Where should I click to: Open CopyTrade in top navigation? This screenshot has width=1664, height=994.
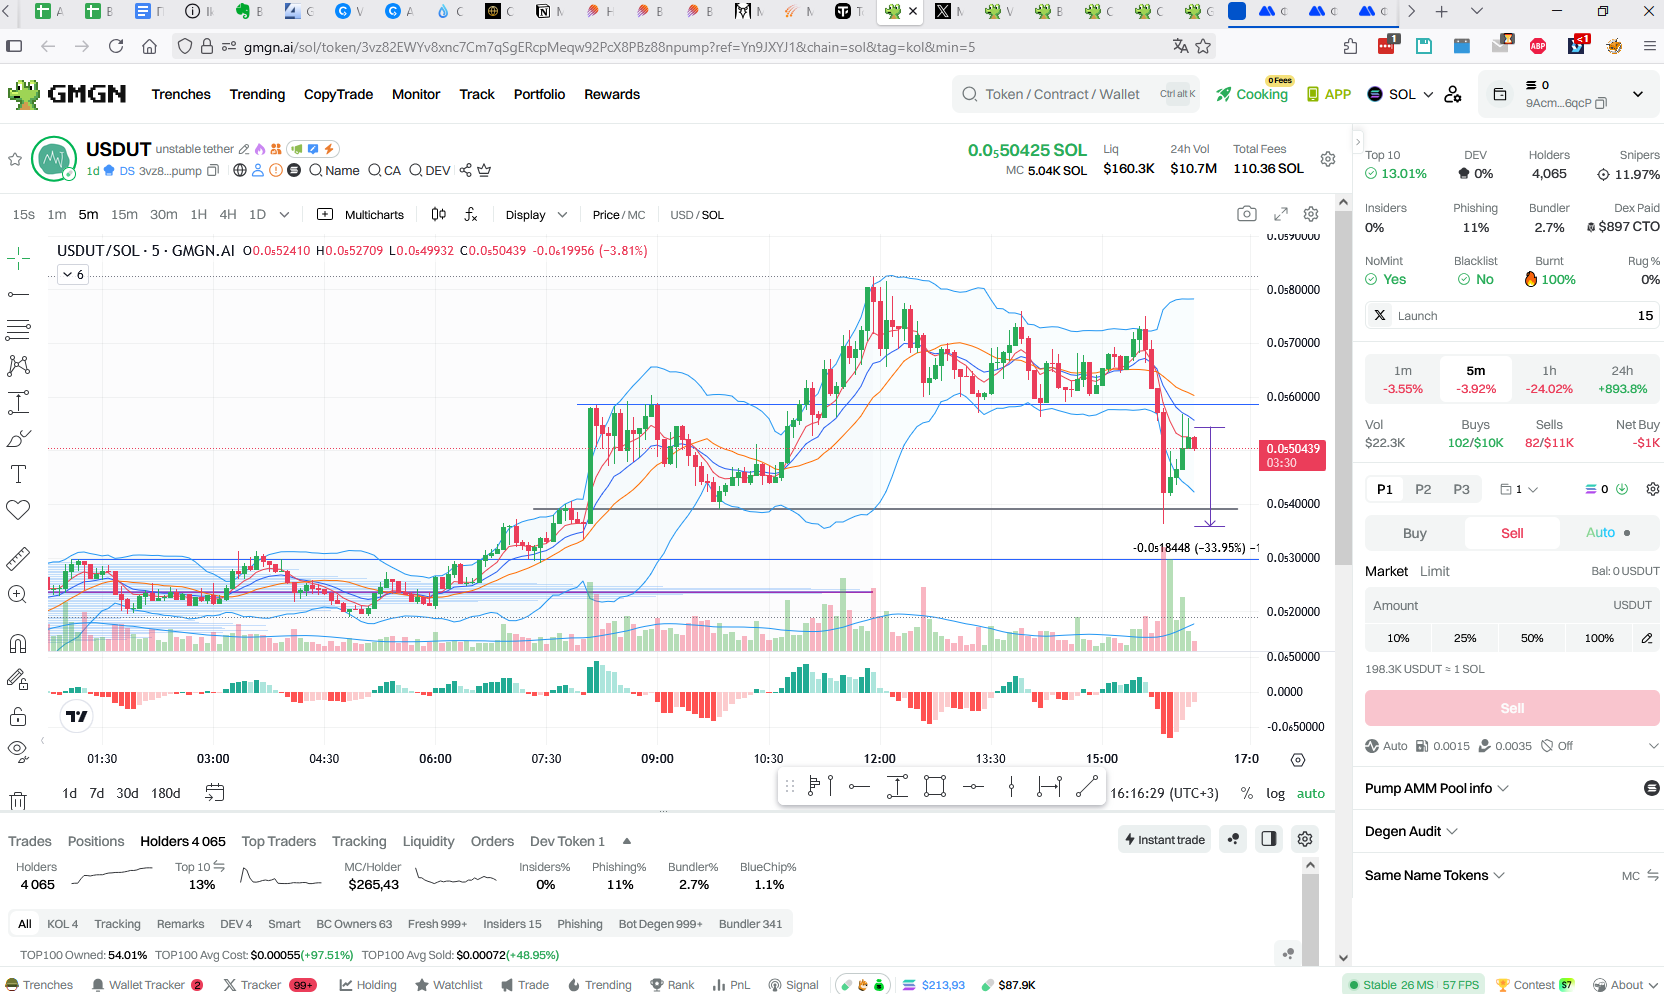tap(338, 94)
